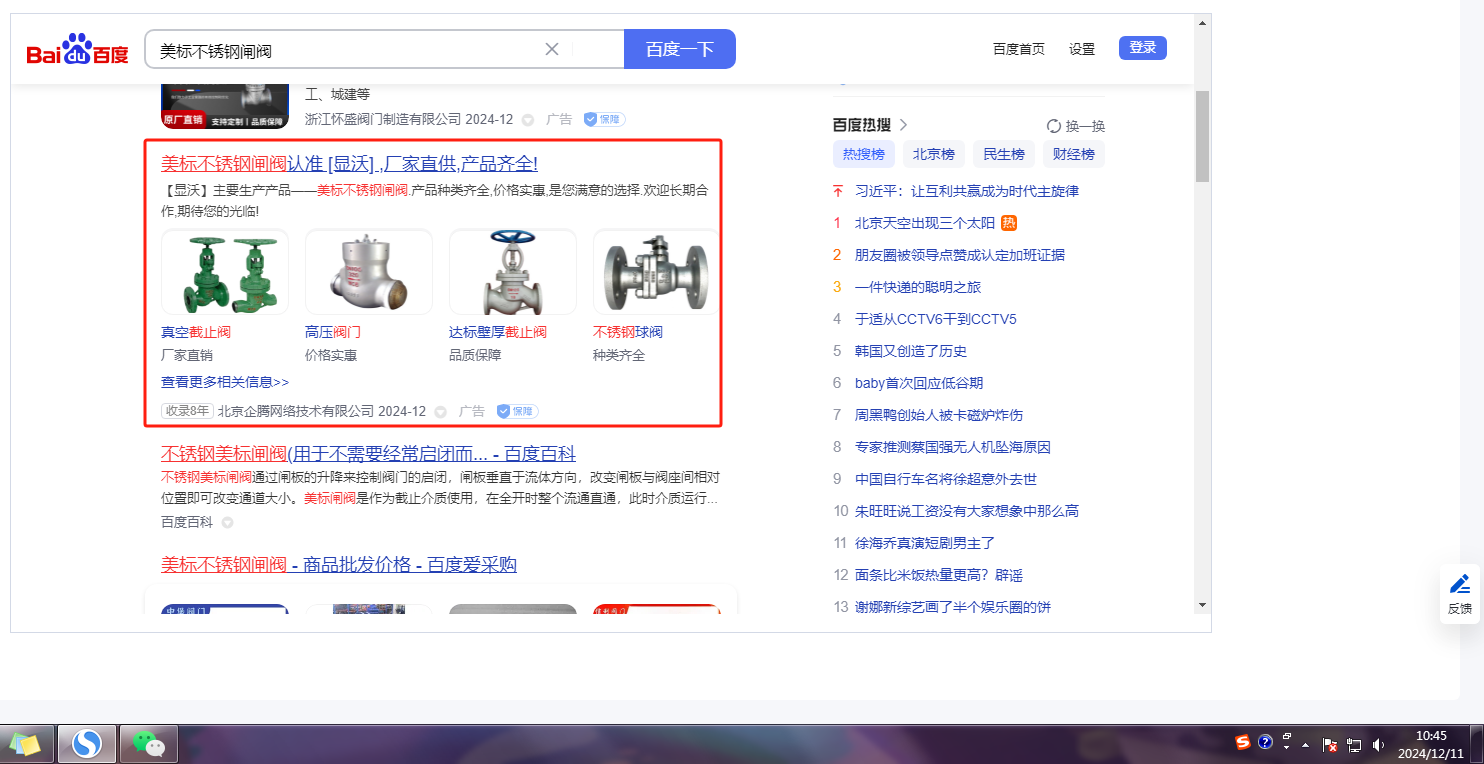This screenshot has width=1484, height=764.
Task: Open the 不锈钢球阀 product link
Action: 628,332
